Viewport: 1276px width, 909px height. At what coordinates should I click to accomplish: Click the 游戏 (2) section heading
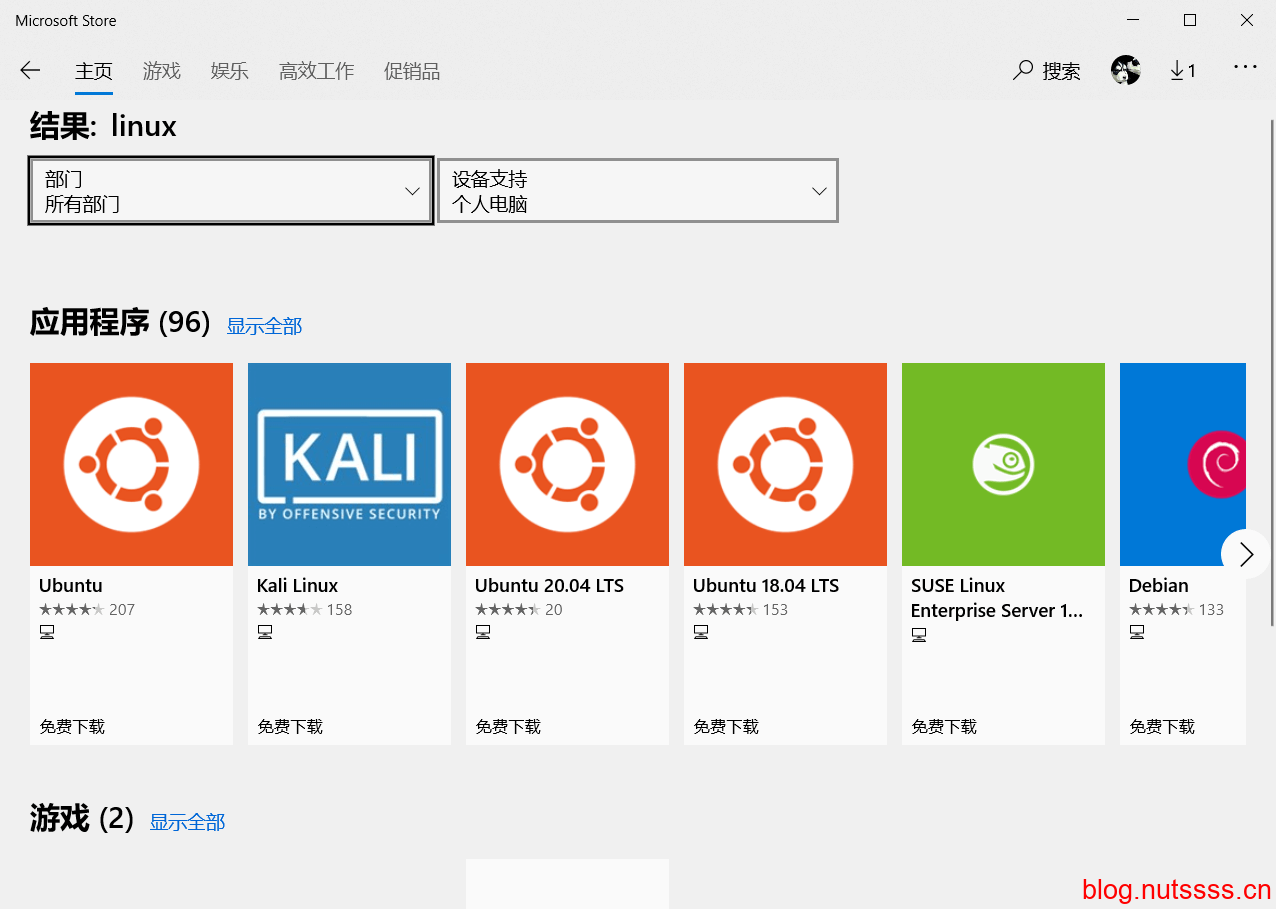coord(82,819)
